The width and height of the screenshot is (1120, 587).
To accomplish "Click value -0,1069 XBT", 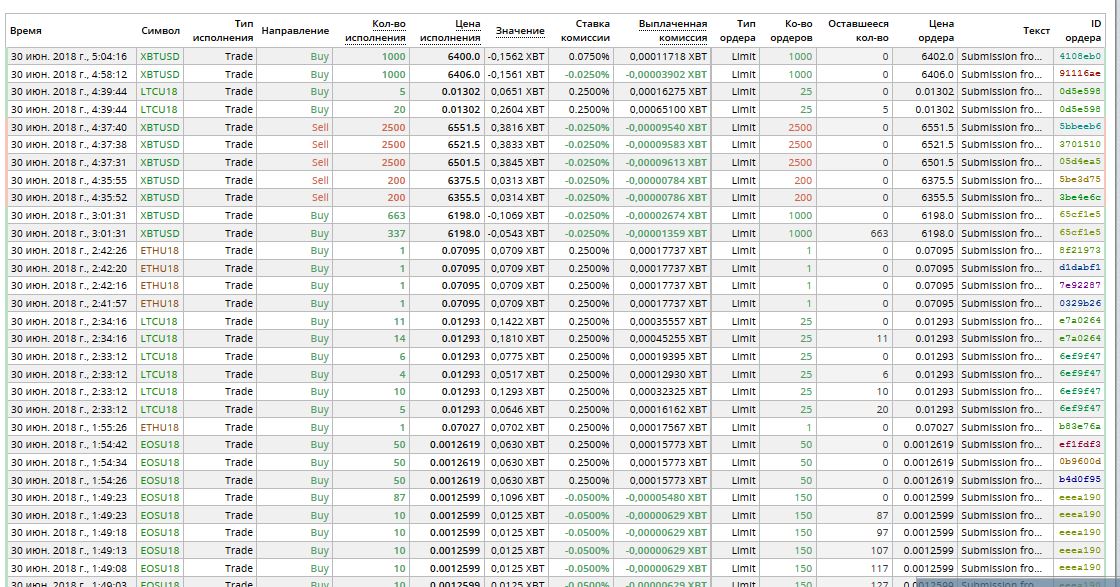I will 516,216.
